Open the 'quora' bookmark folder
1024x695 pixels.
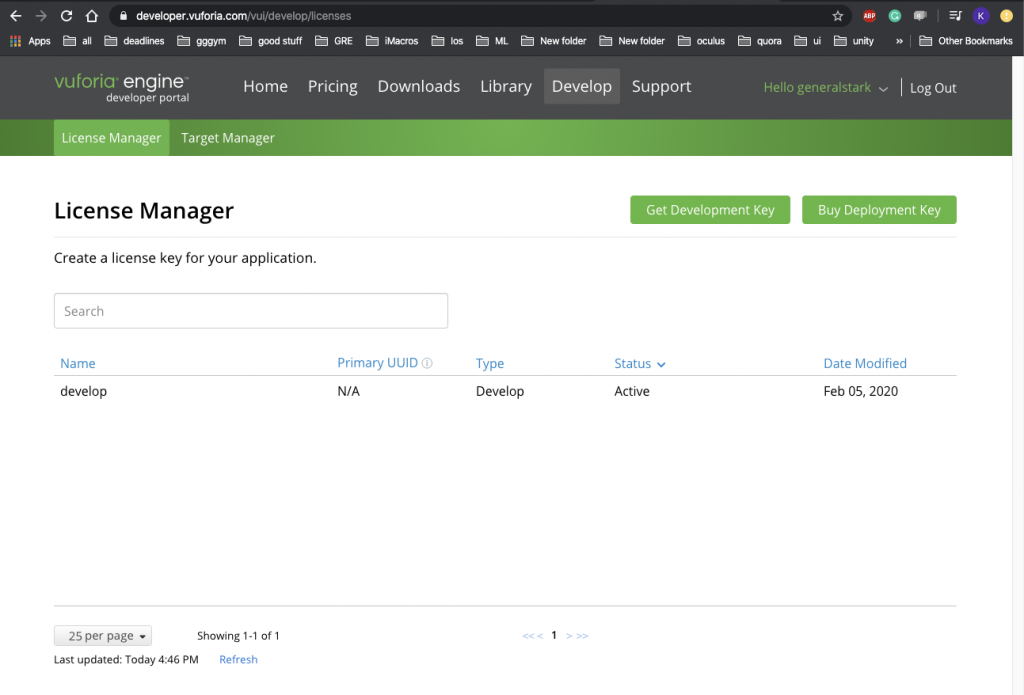click(x=760, y=40)
